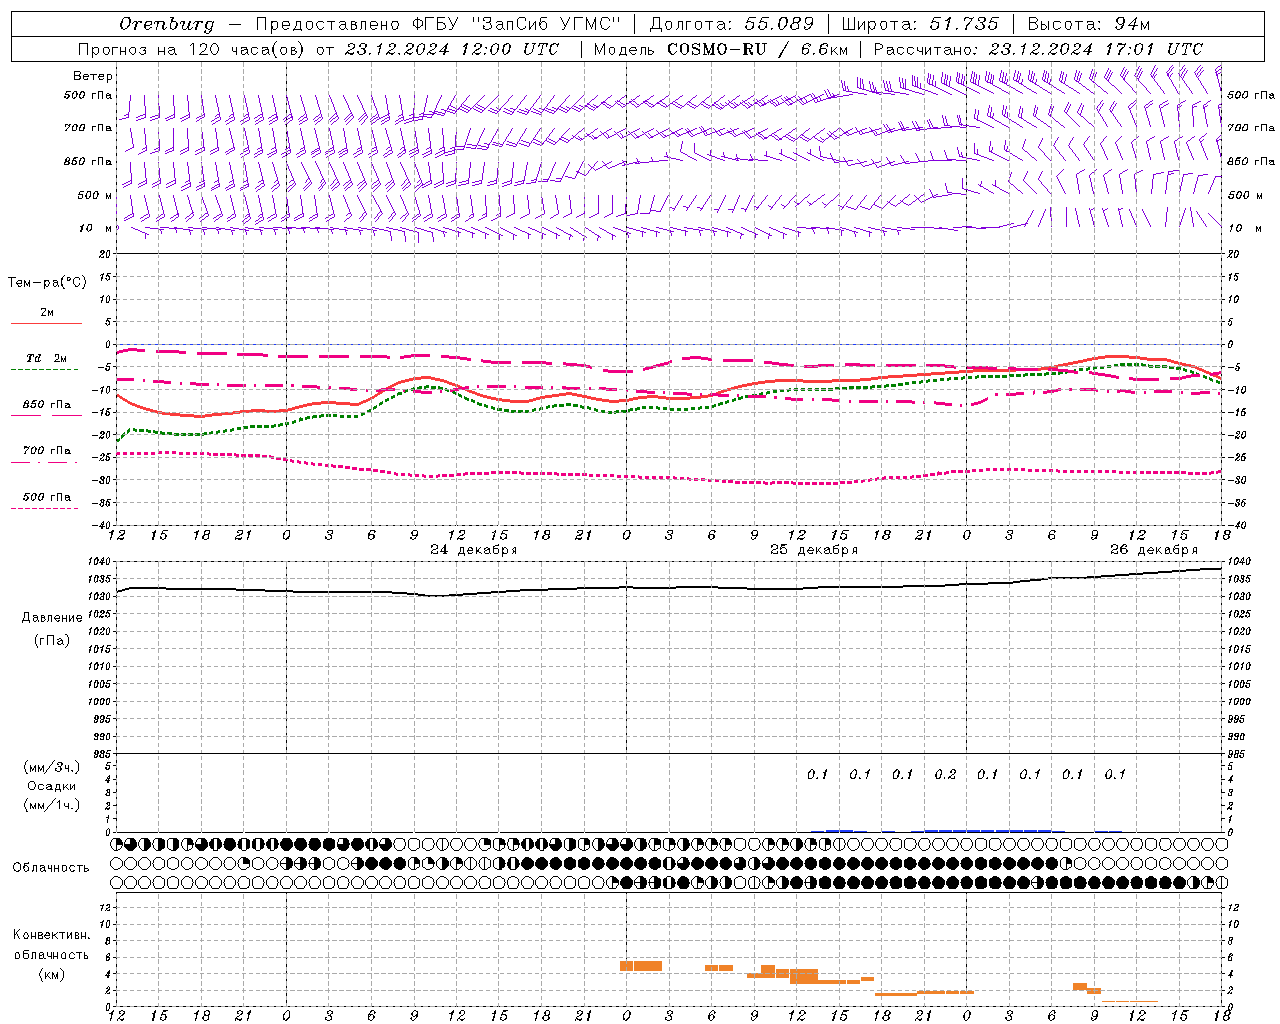Image resolution: width=1280 pixels, height=1024 pixels.
Task: Click the 'Осадки' precipitation label
Action: tap(52, 786)
